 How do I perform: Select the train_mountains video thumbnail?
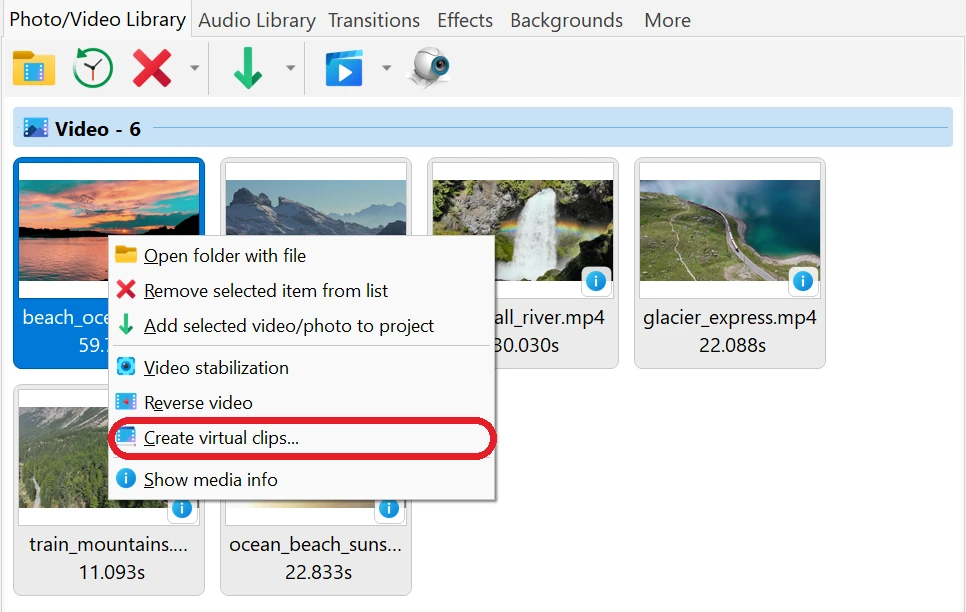click(x=62, y=457)
